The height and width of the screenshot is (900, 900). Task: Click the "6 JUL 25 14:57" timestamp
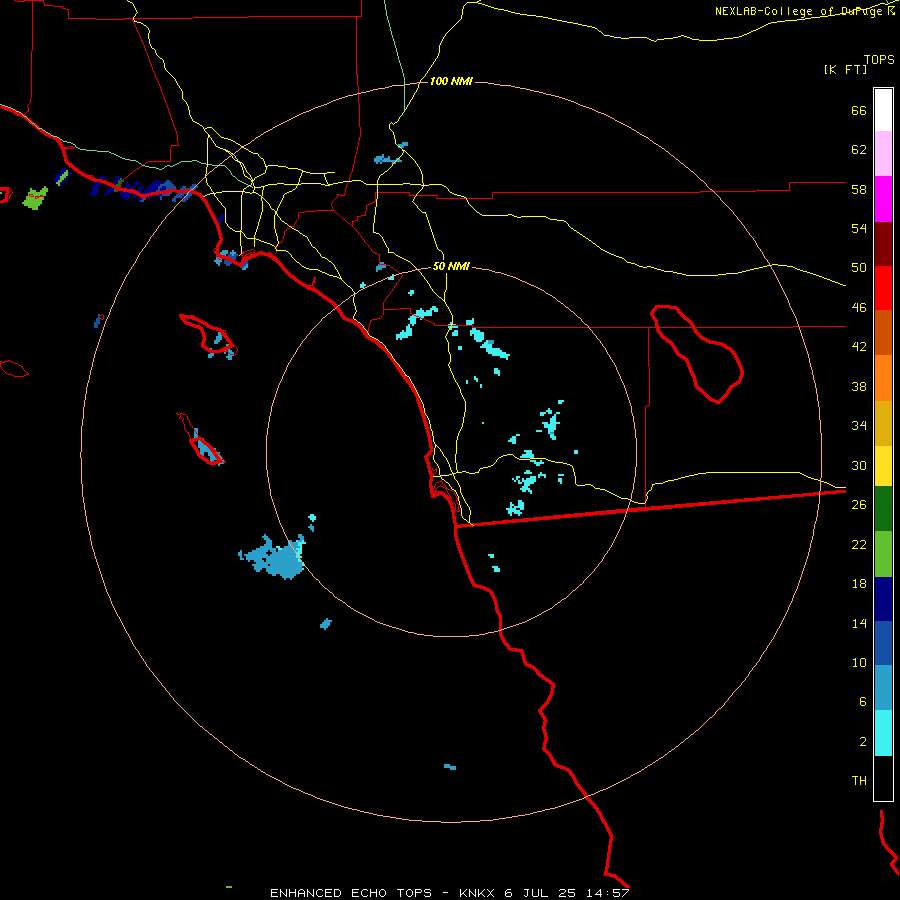[567, 893]
